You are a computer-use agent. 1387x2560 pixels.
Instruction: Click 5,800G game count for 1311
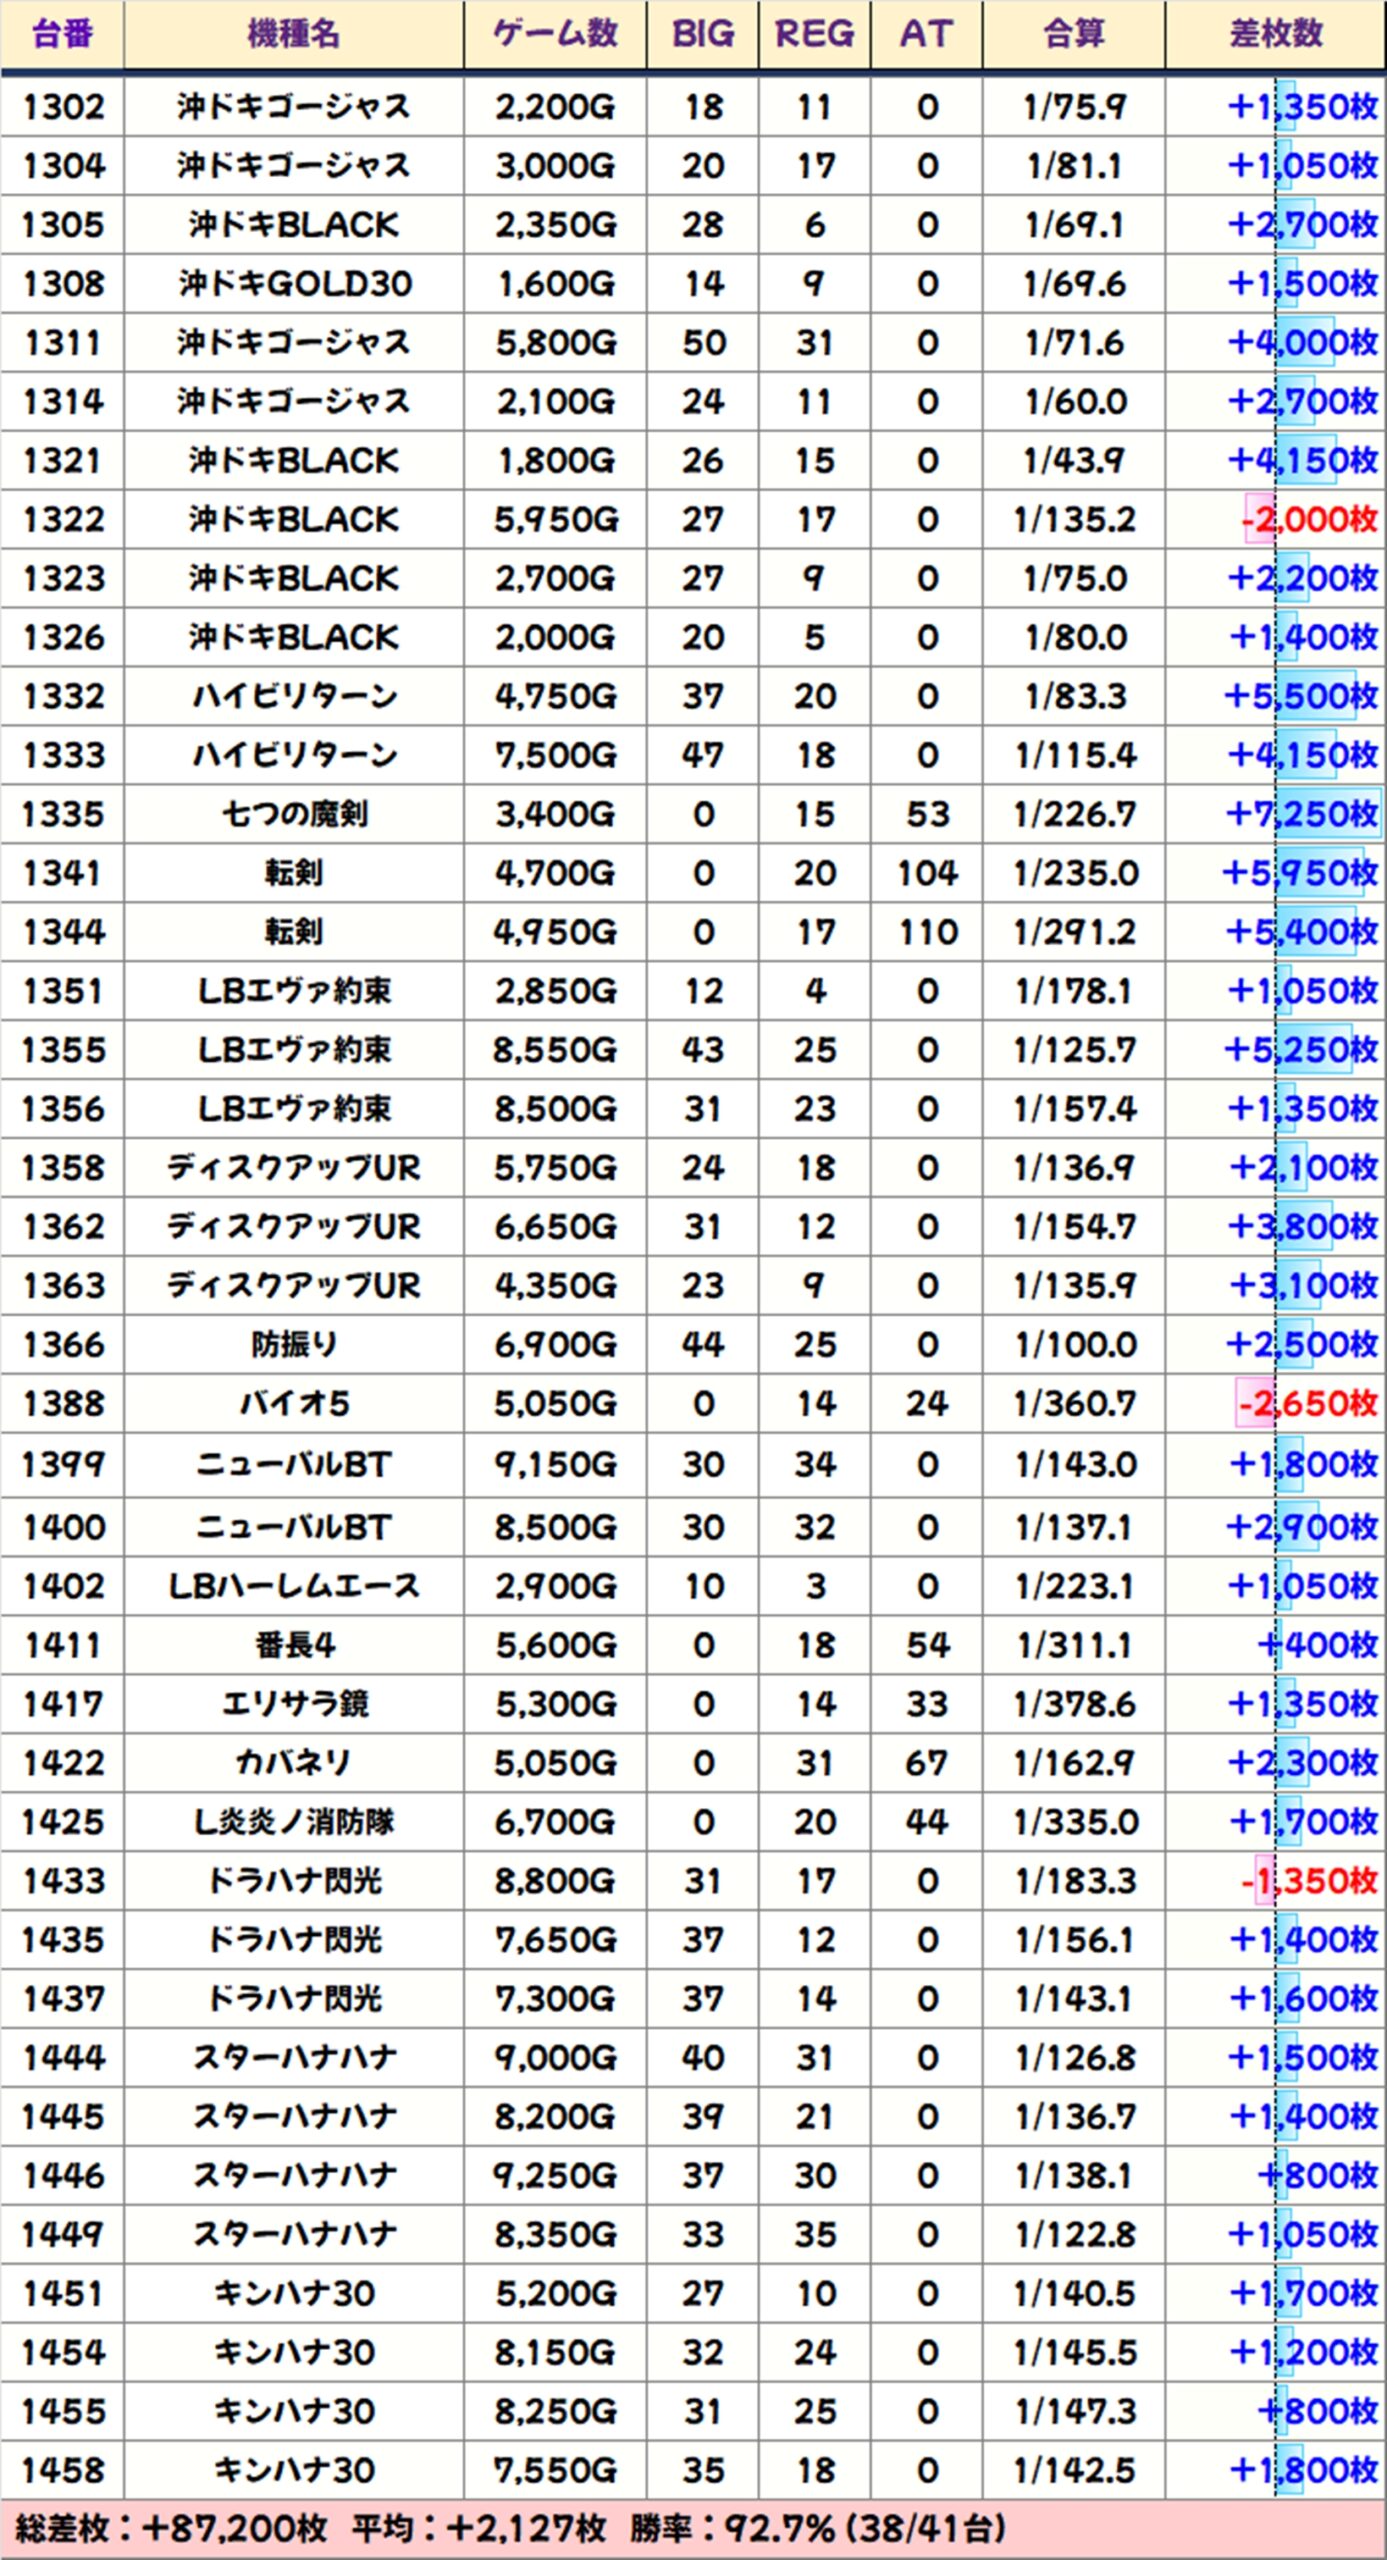[x=555, y=343]
